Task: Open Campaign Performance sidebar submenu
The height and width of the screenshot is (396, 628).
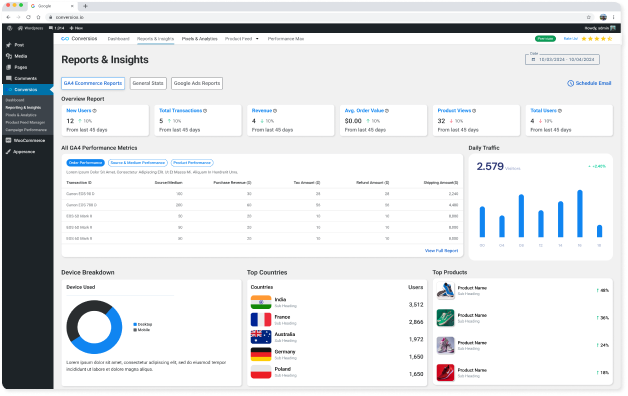Action: pyautogui.click(x=26, y=130)
